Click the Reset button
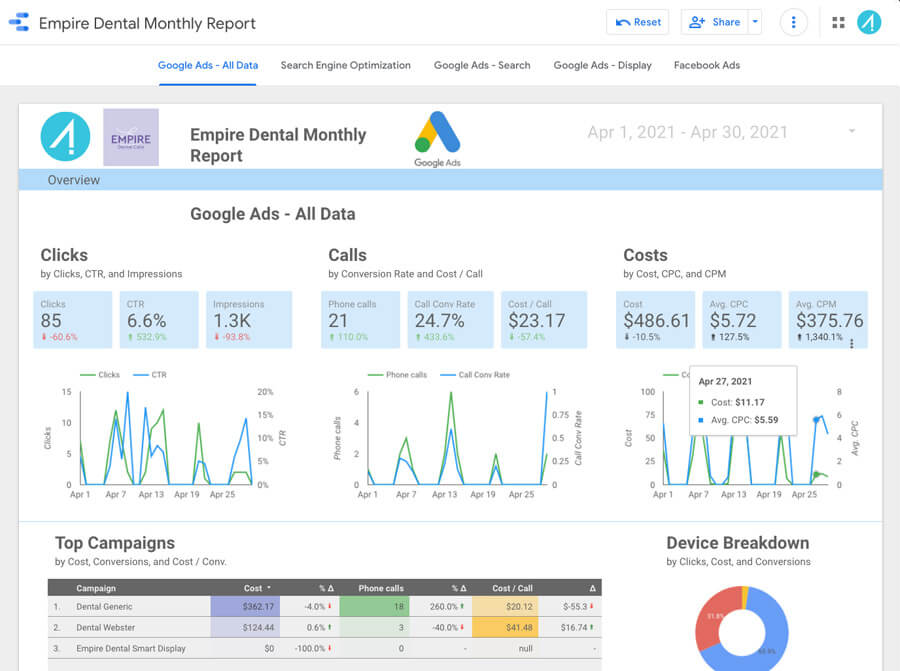Screen dimensions: 900x671 point(638,22)
